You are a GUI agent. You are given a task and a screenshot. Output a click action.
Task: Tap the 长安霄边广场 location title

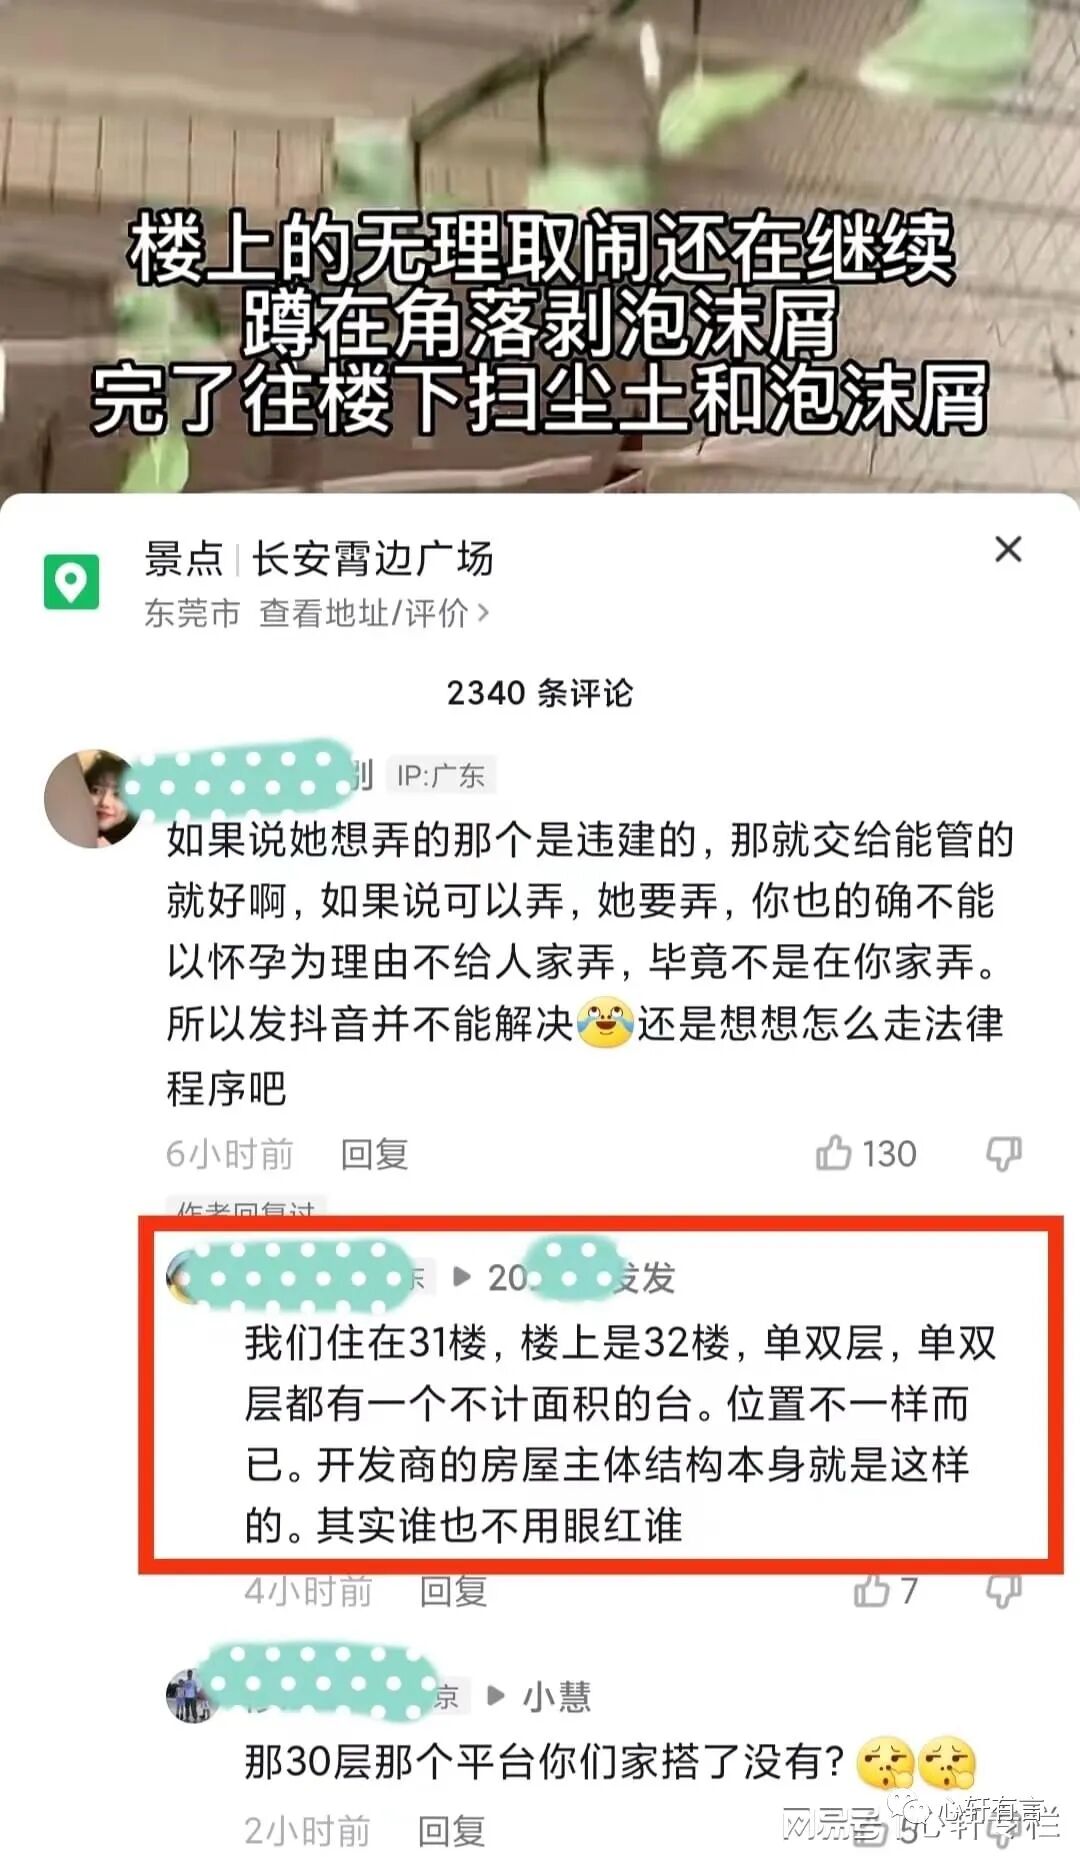pyautogui.click(x=372, y=558)
